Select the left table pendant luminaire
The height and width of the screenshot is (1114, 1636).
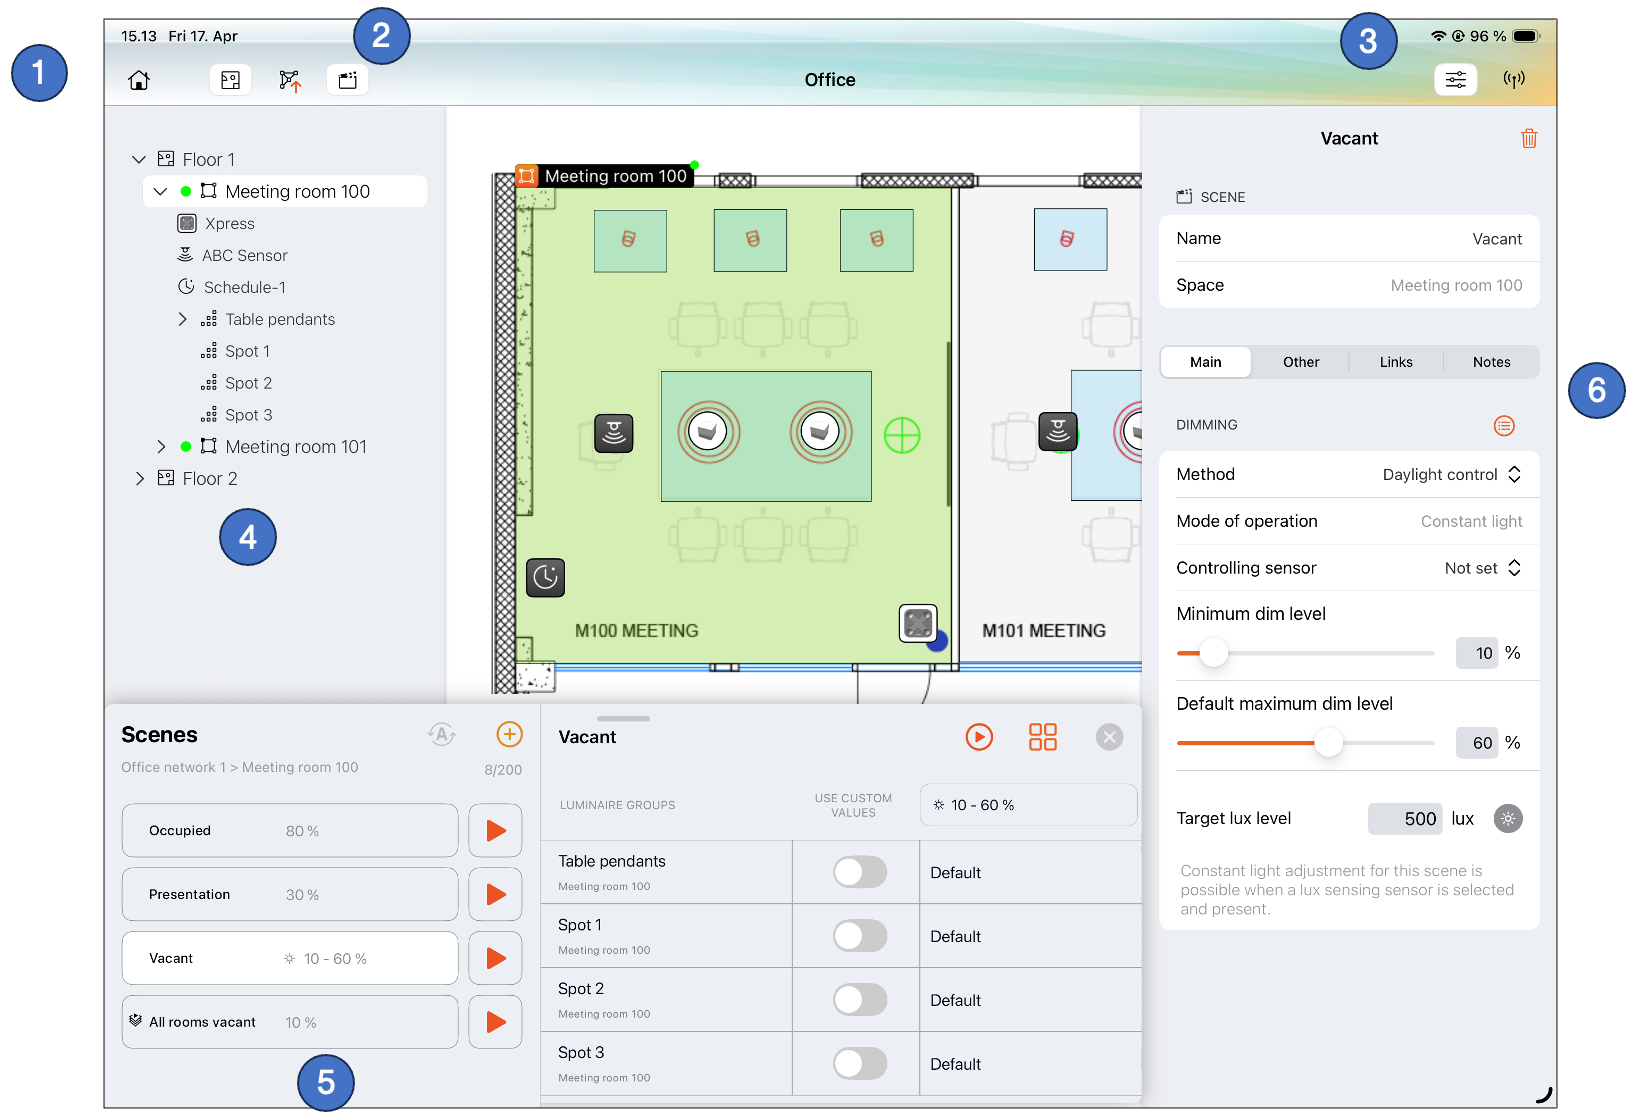(x=709, y=432)
